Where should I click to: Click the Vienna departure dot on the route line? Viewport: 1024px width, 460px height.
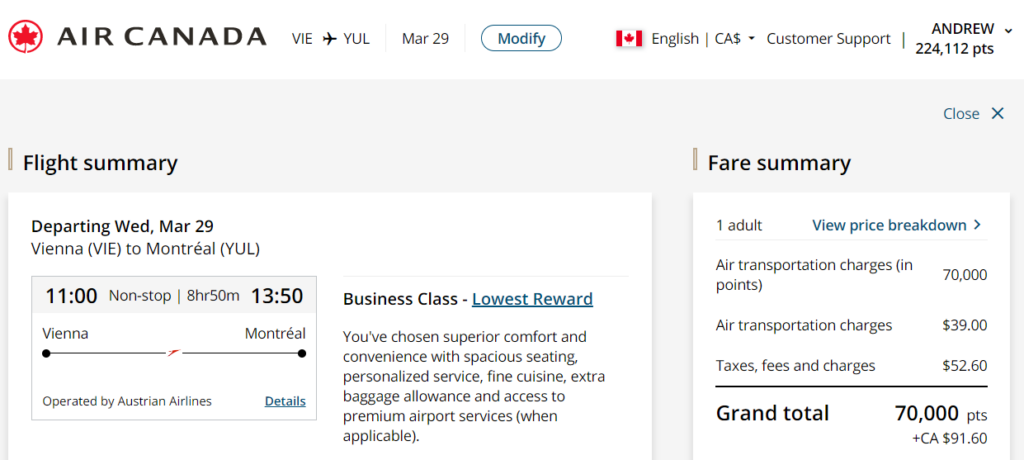click(x=46, y=353)
